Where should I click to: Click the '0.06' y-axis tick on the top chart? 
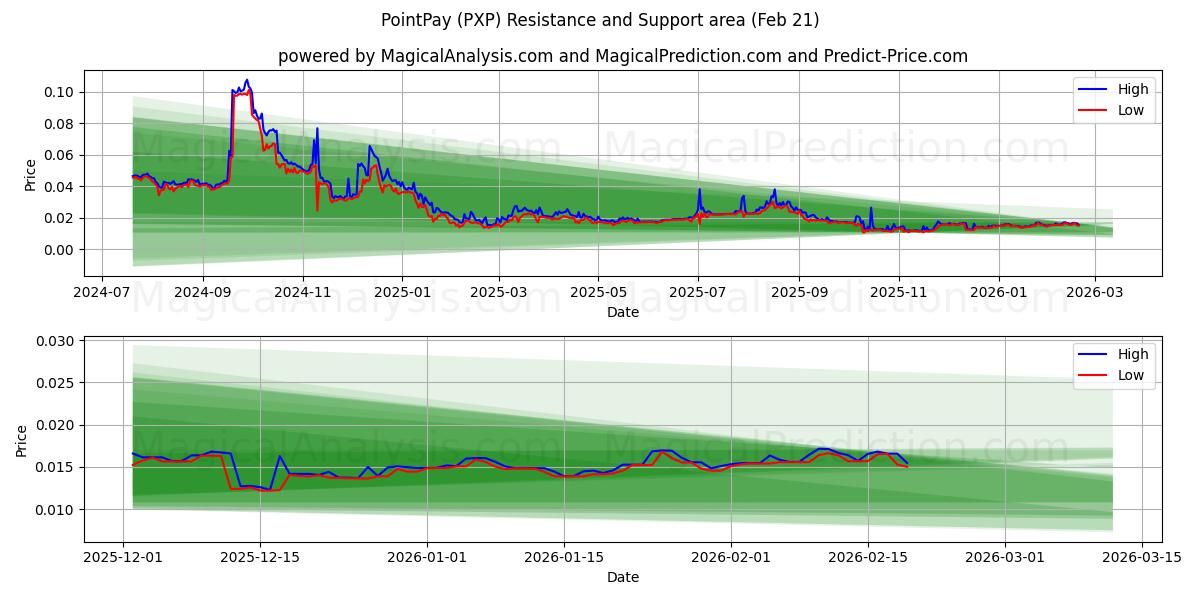coord(61,155)
